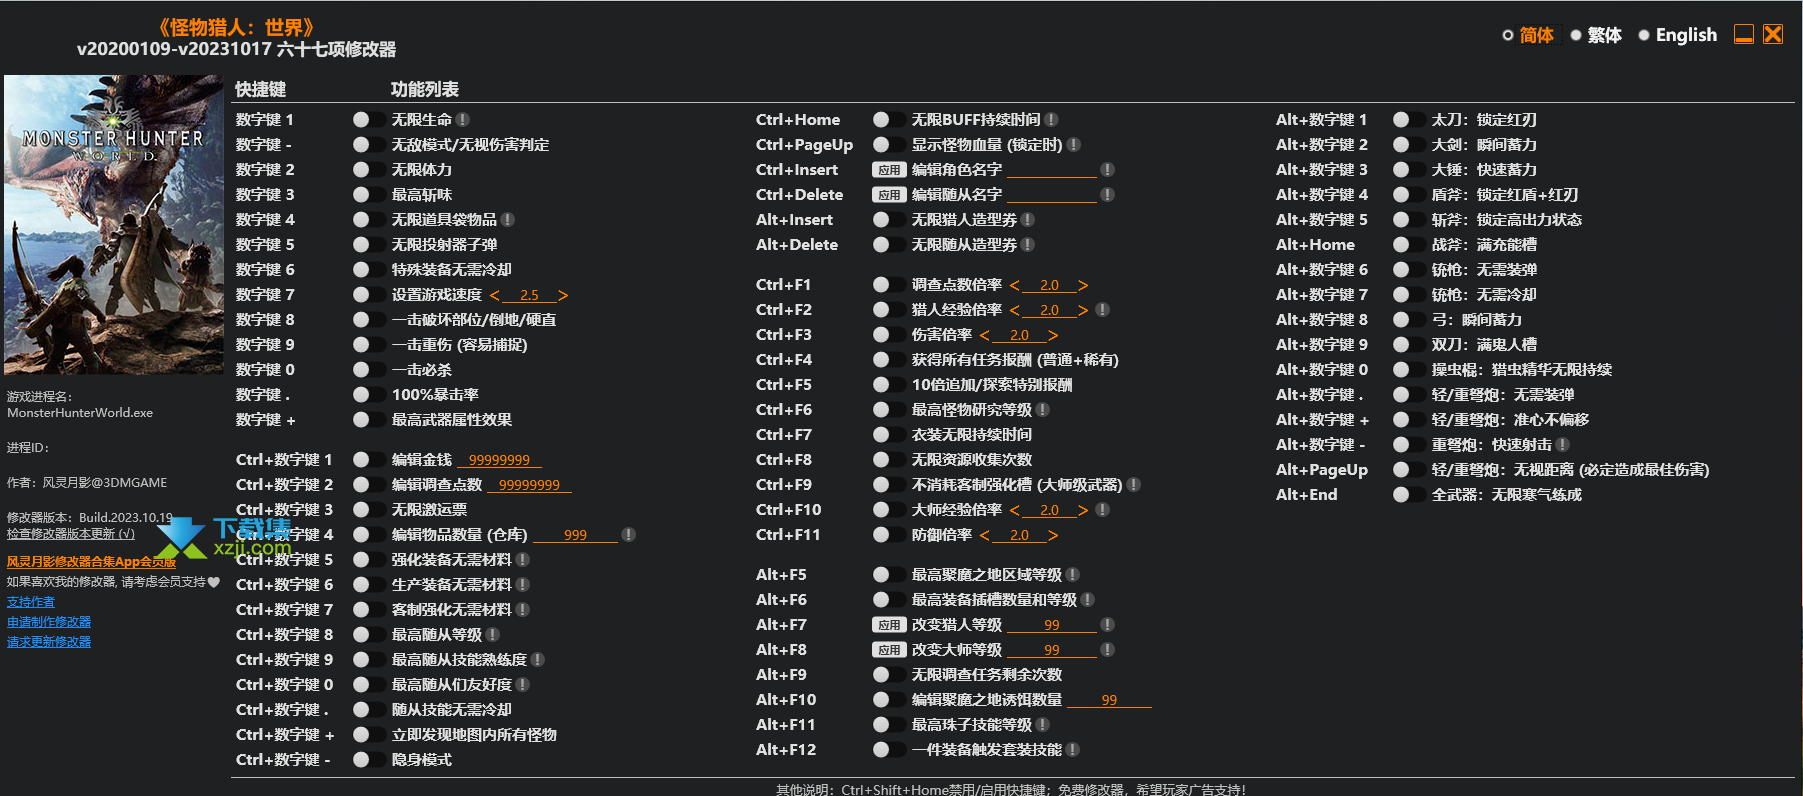This screenshot has height=796, width=1803.
Task: Select 繁体 language option
Action: point(1596,35)
